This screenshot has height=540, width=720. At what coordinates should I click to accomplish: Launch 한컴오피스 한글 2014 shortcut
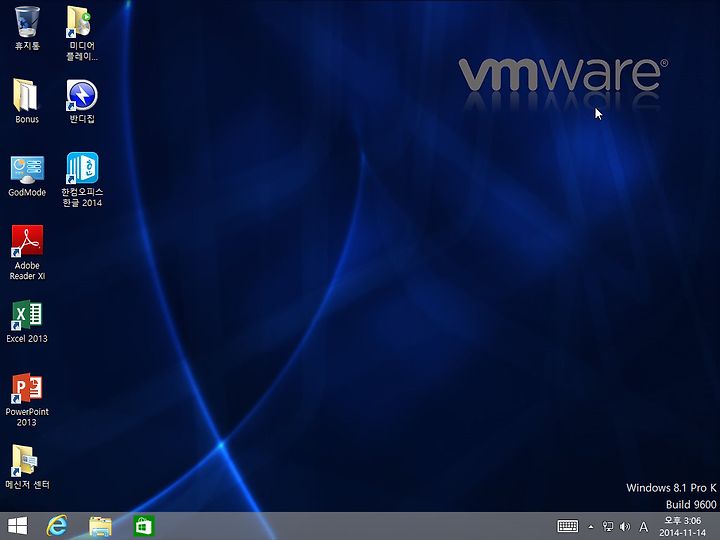(82, 180)
